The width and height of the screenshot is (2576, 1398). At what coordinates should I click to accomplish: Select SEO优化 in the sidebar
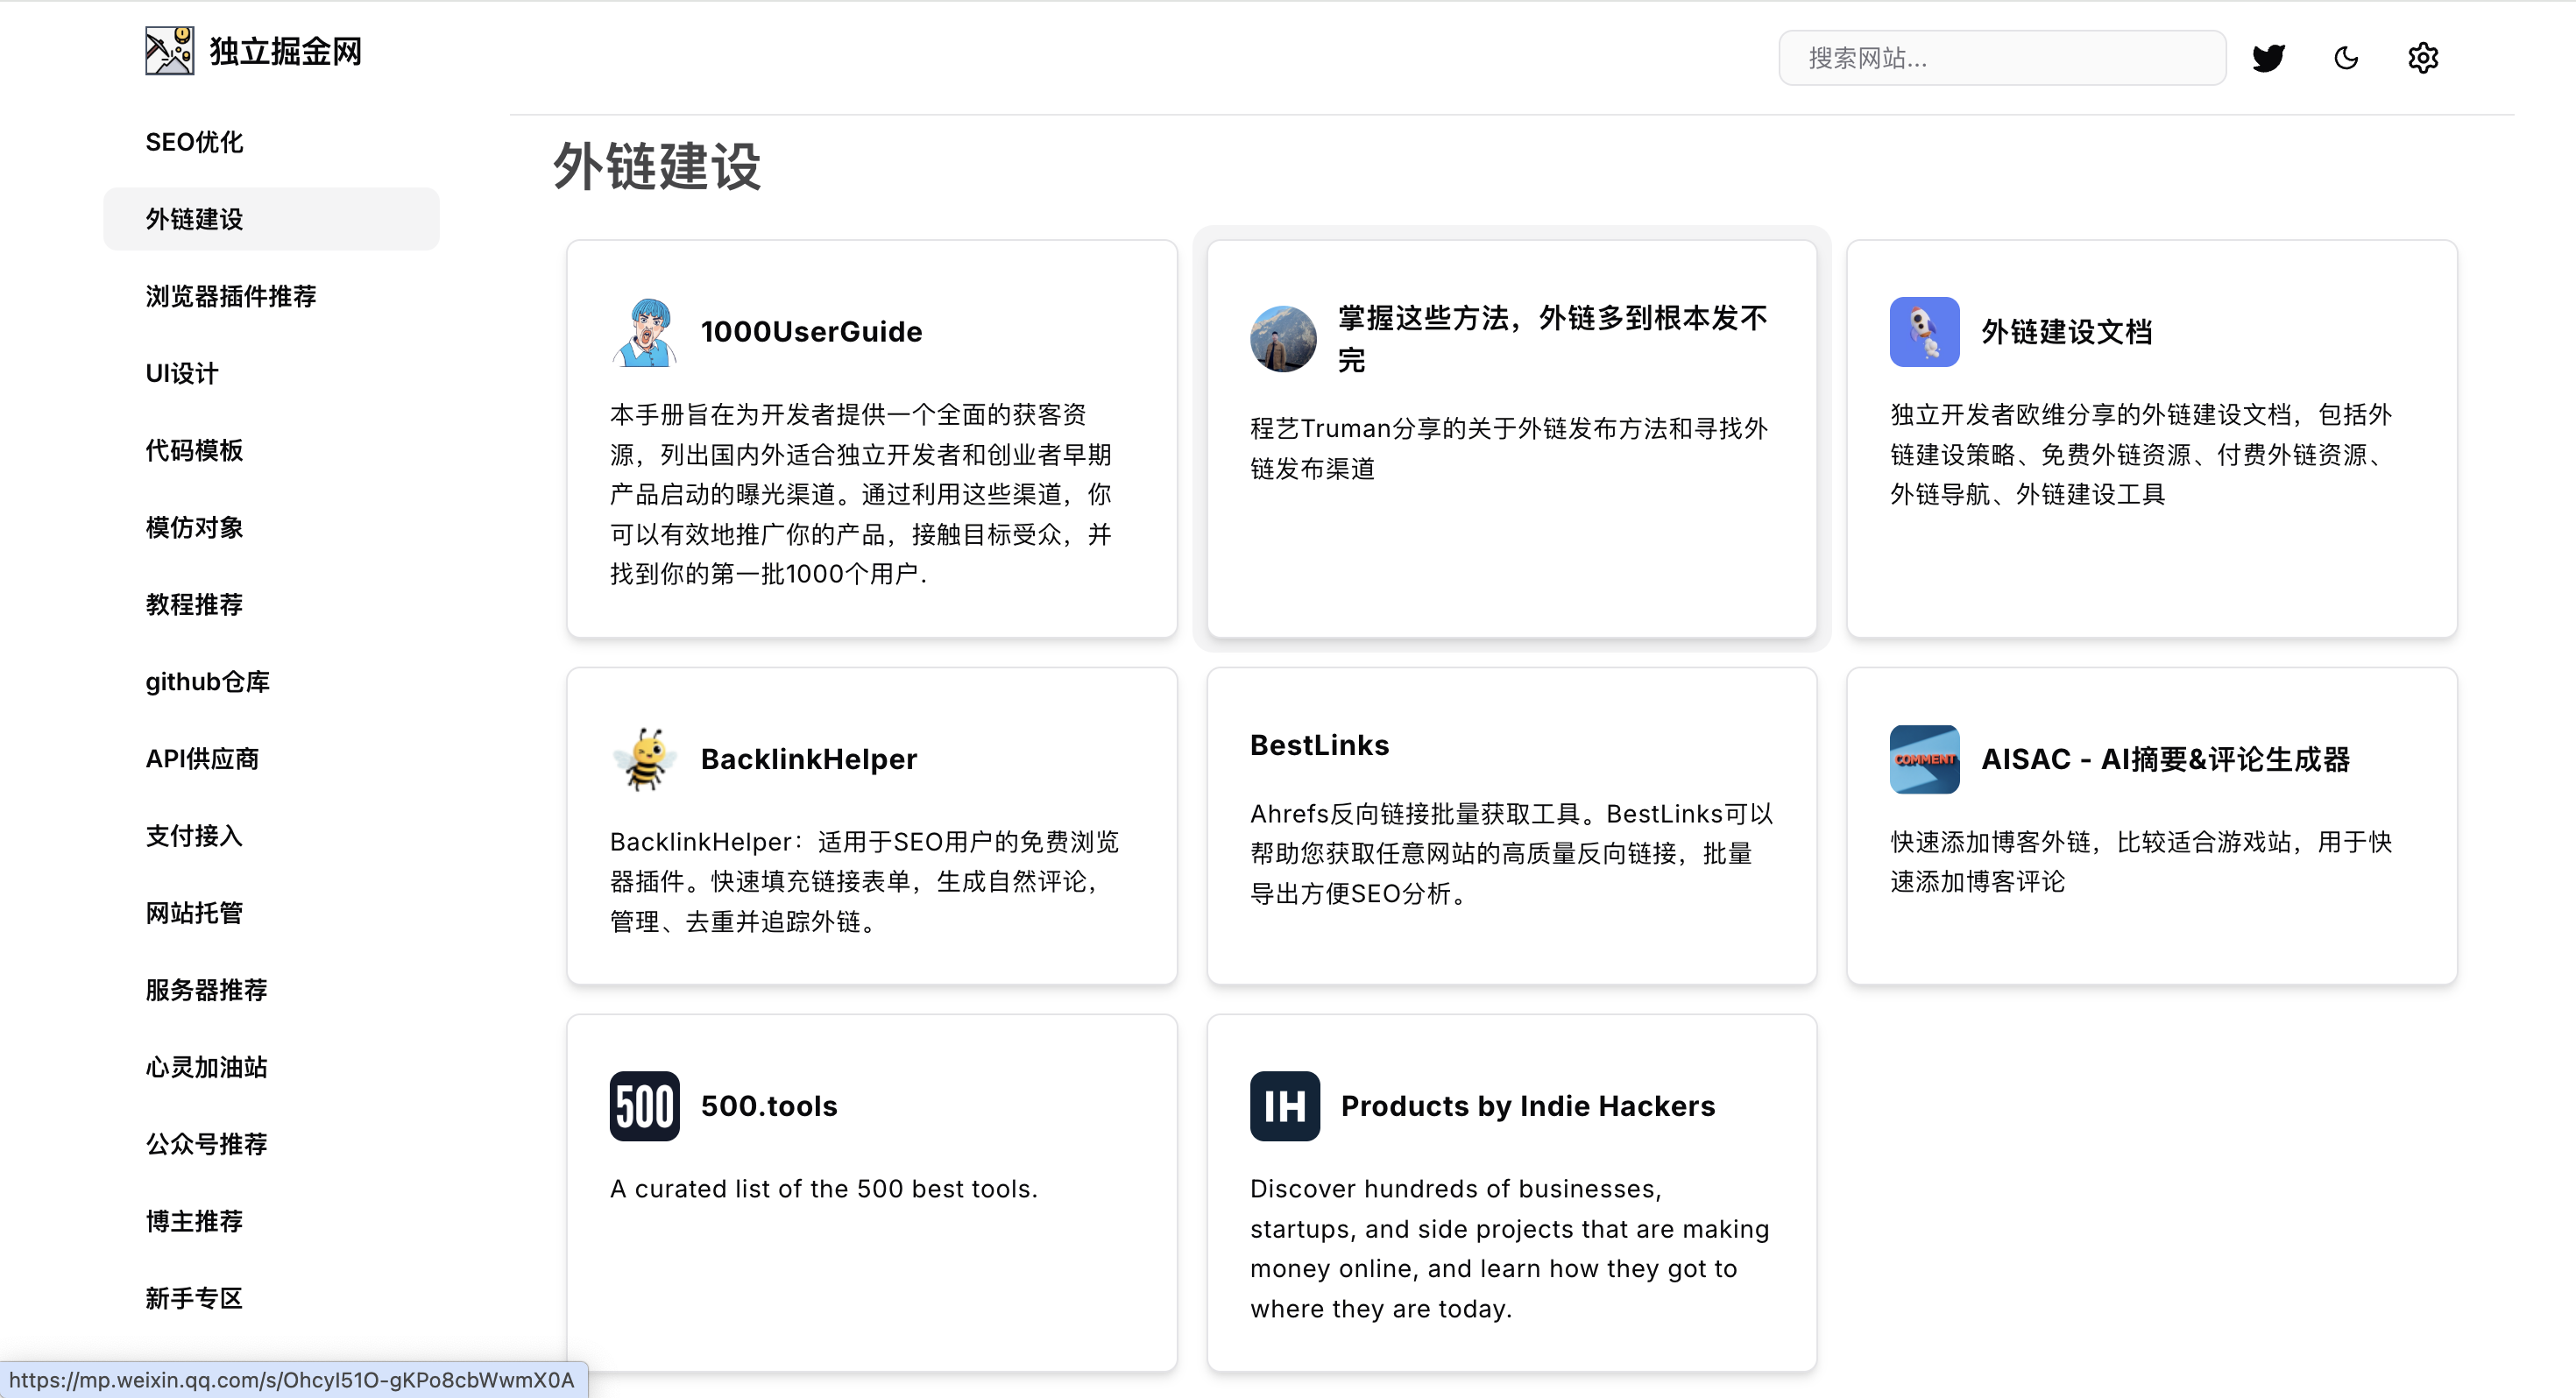coord(194,142)
